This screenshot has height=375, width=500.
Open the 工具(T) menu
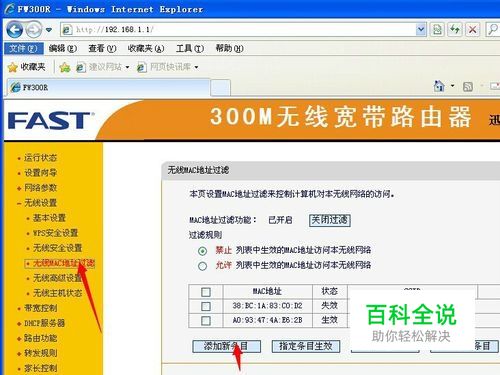click(190, 49)
